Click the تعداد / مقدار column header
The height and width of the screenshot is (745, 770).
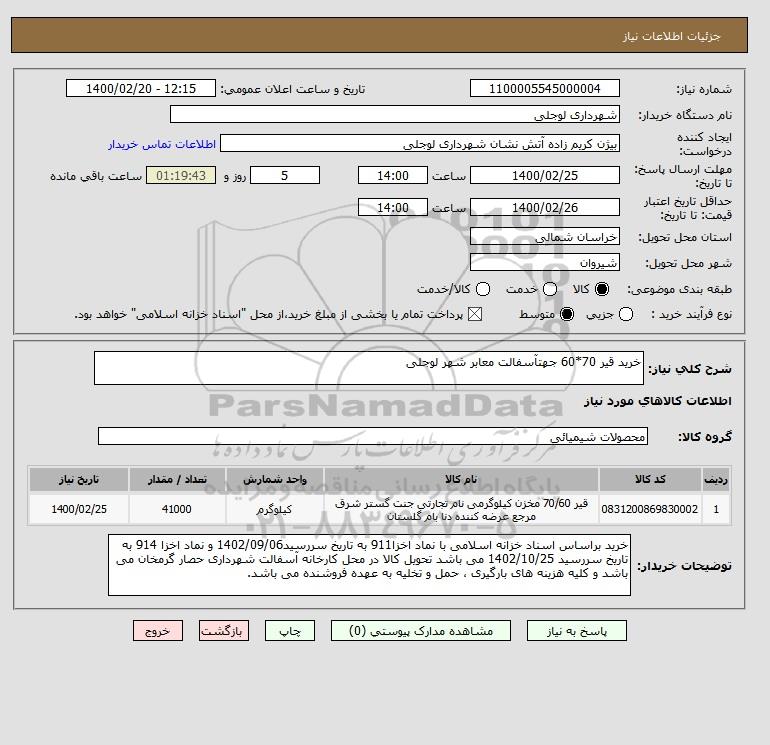point(177,479)
